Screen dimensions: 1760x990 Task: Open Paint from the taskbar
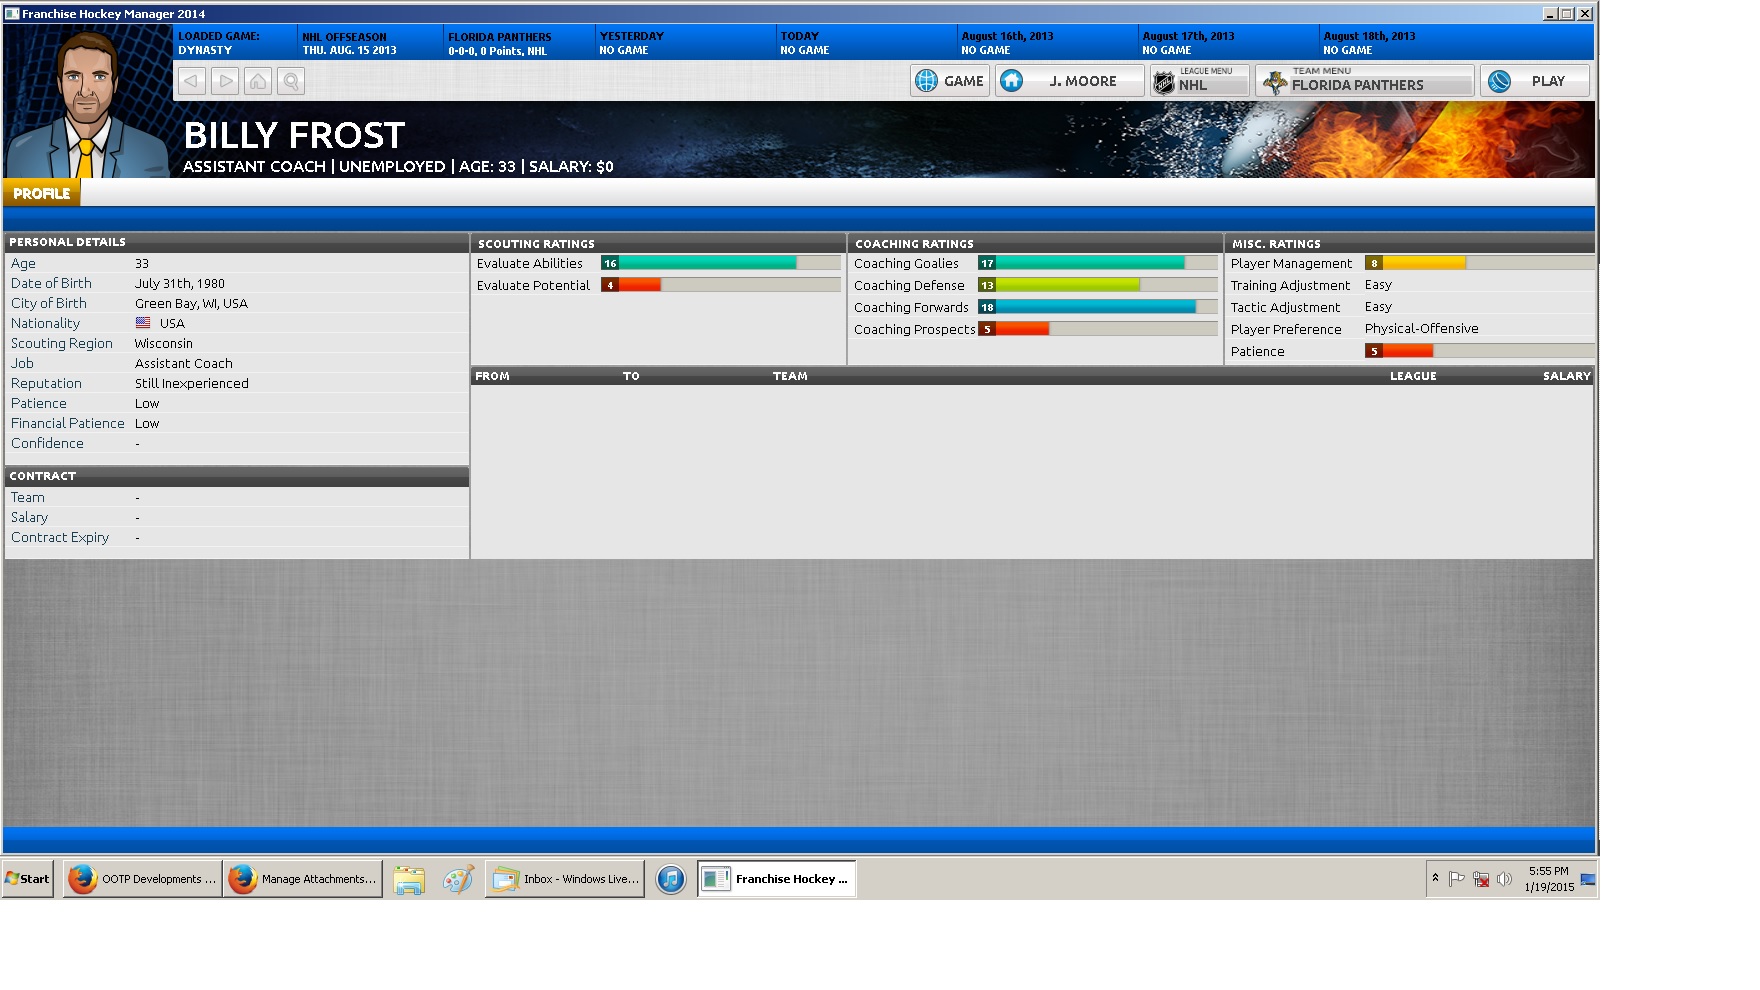point(458,879)
